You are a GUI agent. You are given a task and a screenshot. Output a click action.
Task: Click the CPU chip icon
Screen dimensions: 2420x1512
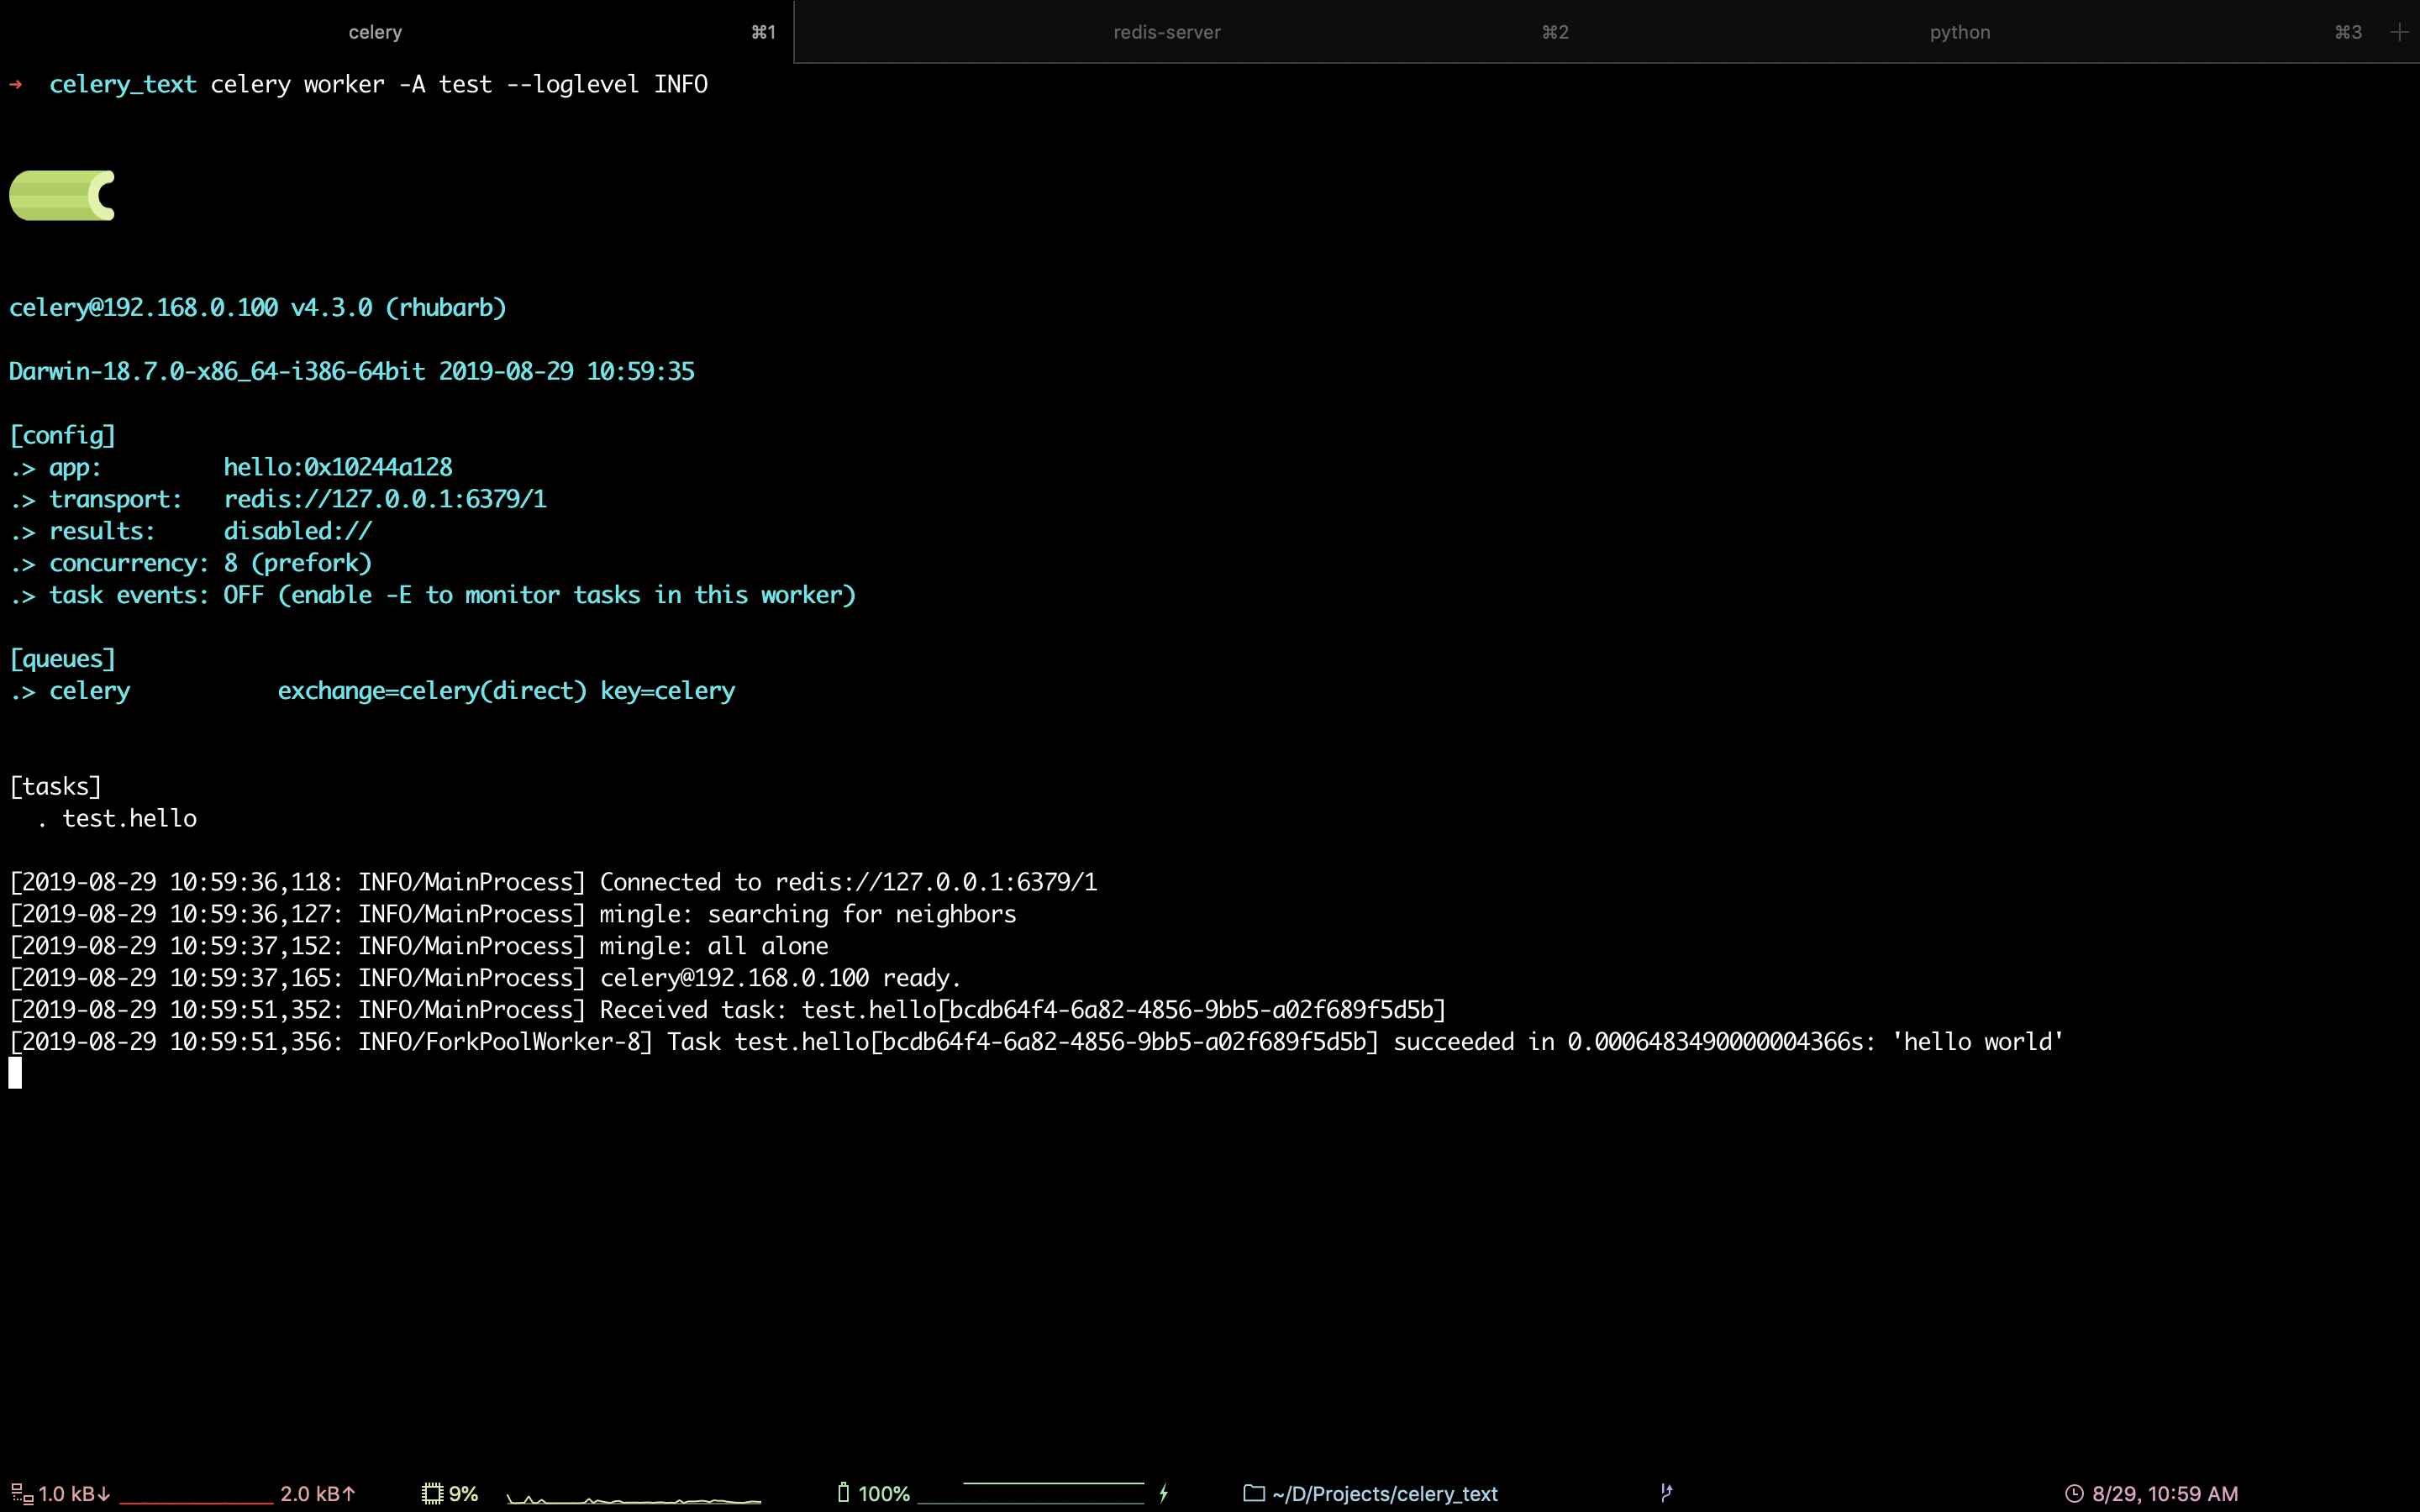(432, 1494)
